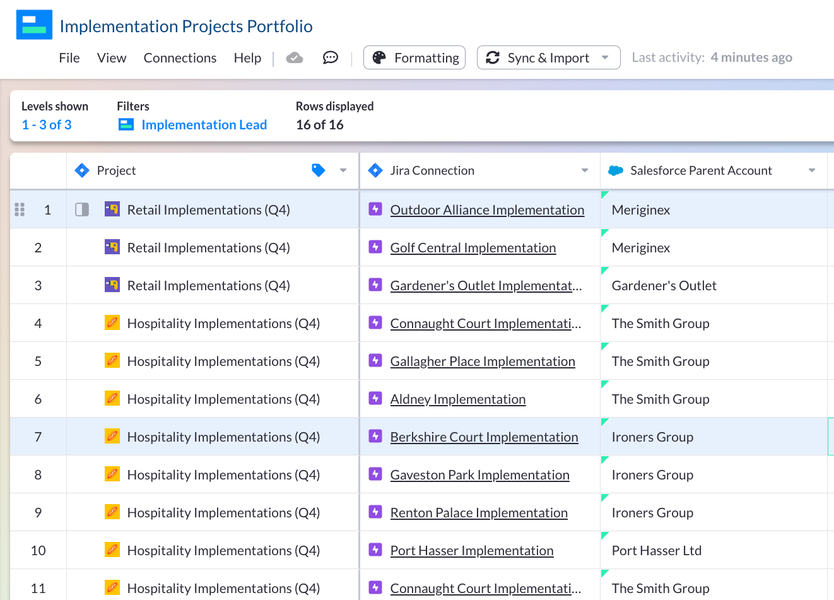The width and height of the screenshot is (834, 600).
Task: Click the Formatting palette icon
Action: click(x=379, y=57)
